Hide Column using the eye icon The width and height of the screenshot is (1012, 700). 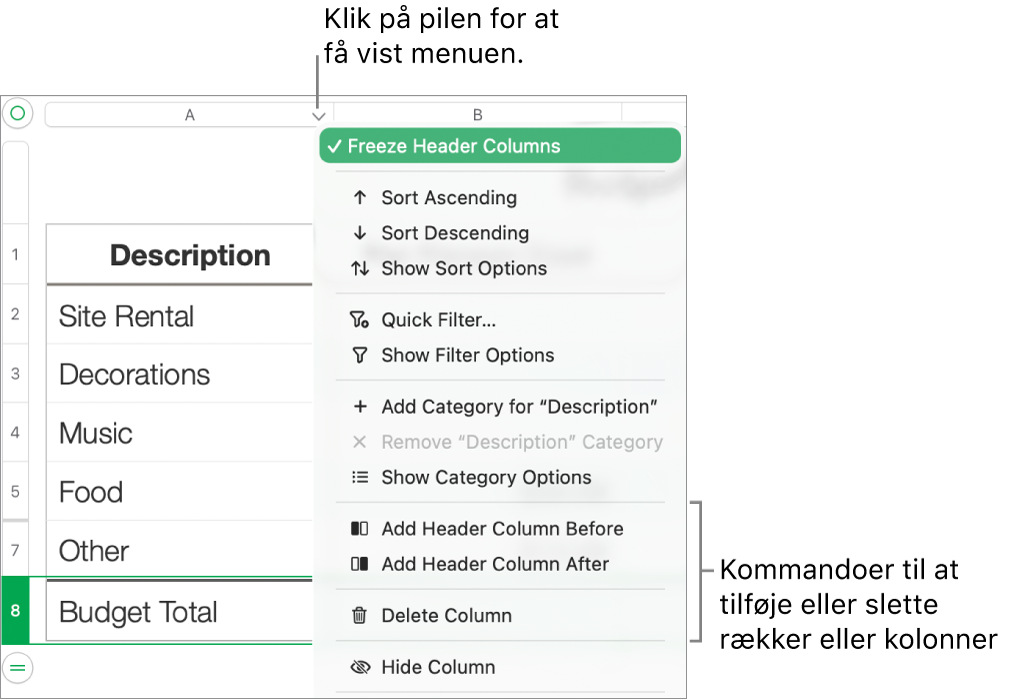(360, 667)
